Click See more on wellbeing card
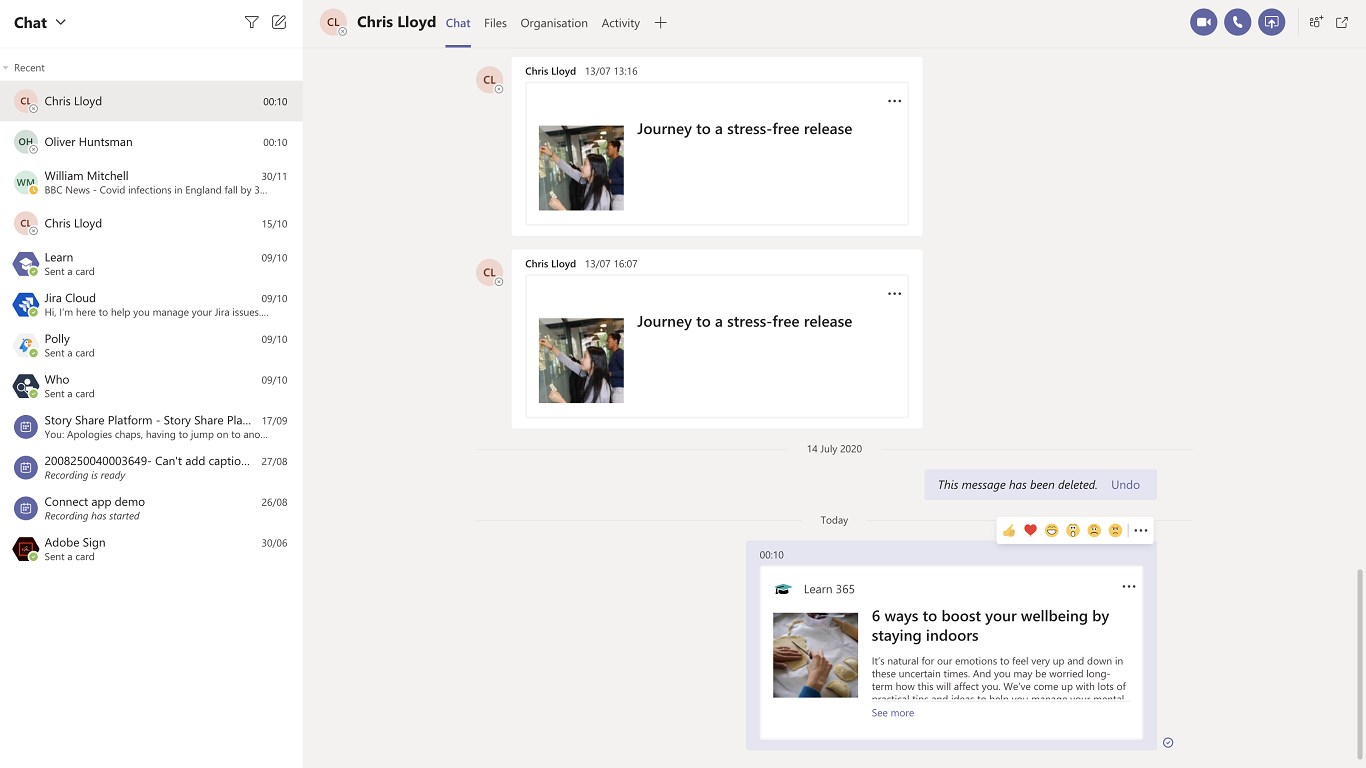The image size is (1366, 768). point(892,713)
